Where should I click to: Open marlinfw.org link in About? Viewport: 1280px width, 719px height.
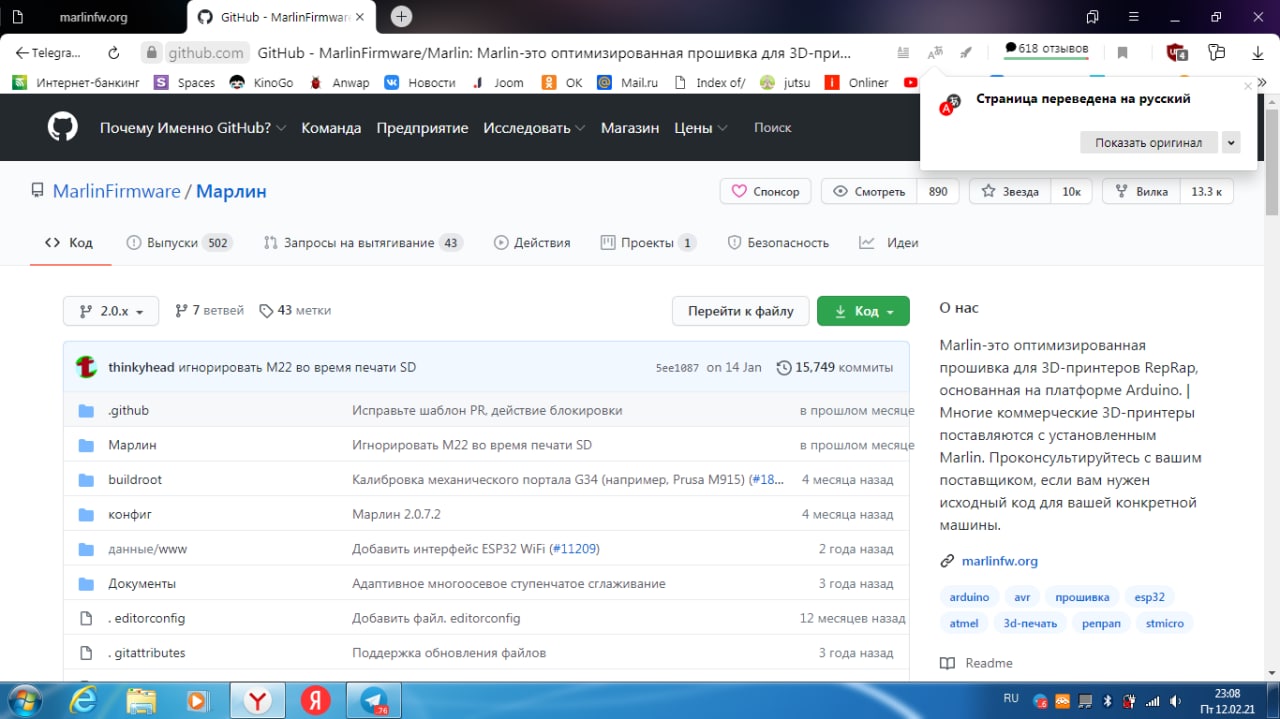click(1000, 561)
